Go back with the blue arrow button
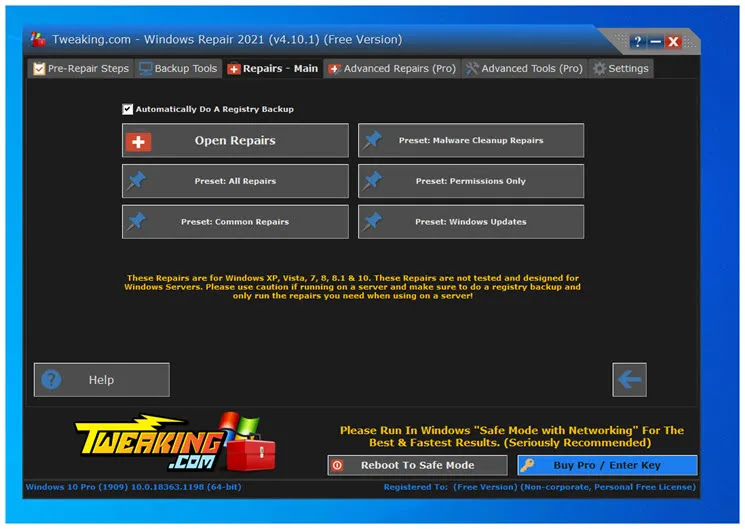 (x=630, y=380)
